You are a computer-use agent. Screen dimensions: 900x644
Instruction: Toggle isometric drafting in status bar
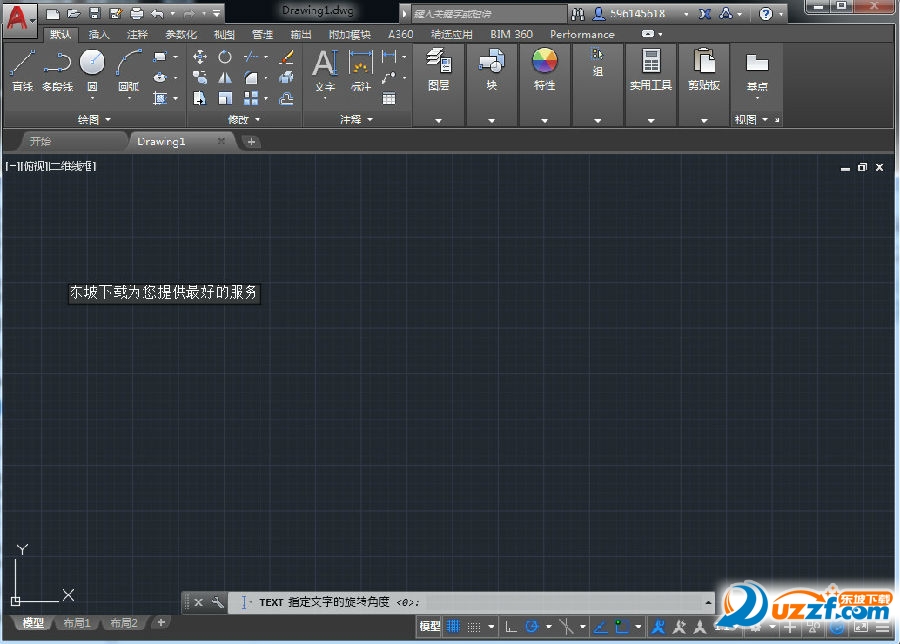coord(566,627)
